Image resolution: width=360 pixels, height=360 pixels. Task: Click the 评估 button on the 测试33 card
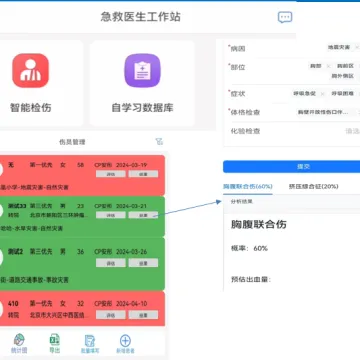pyautogui.click(x=111, y=215)
